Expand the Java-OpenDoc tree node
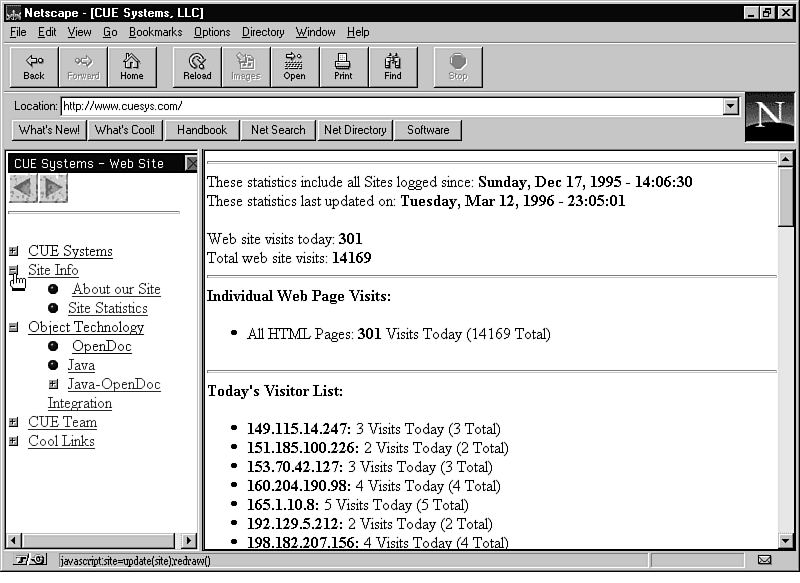 point(53,385)
